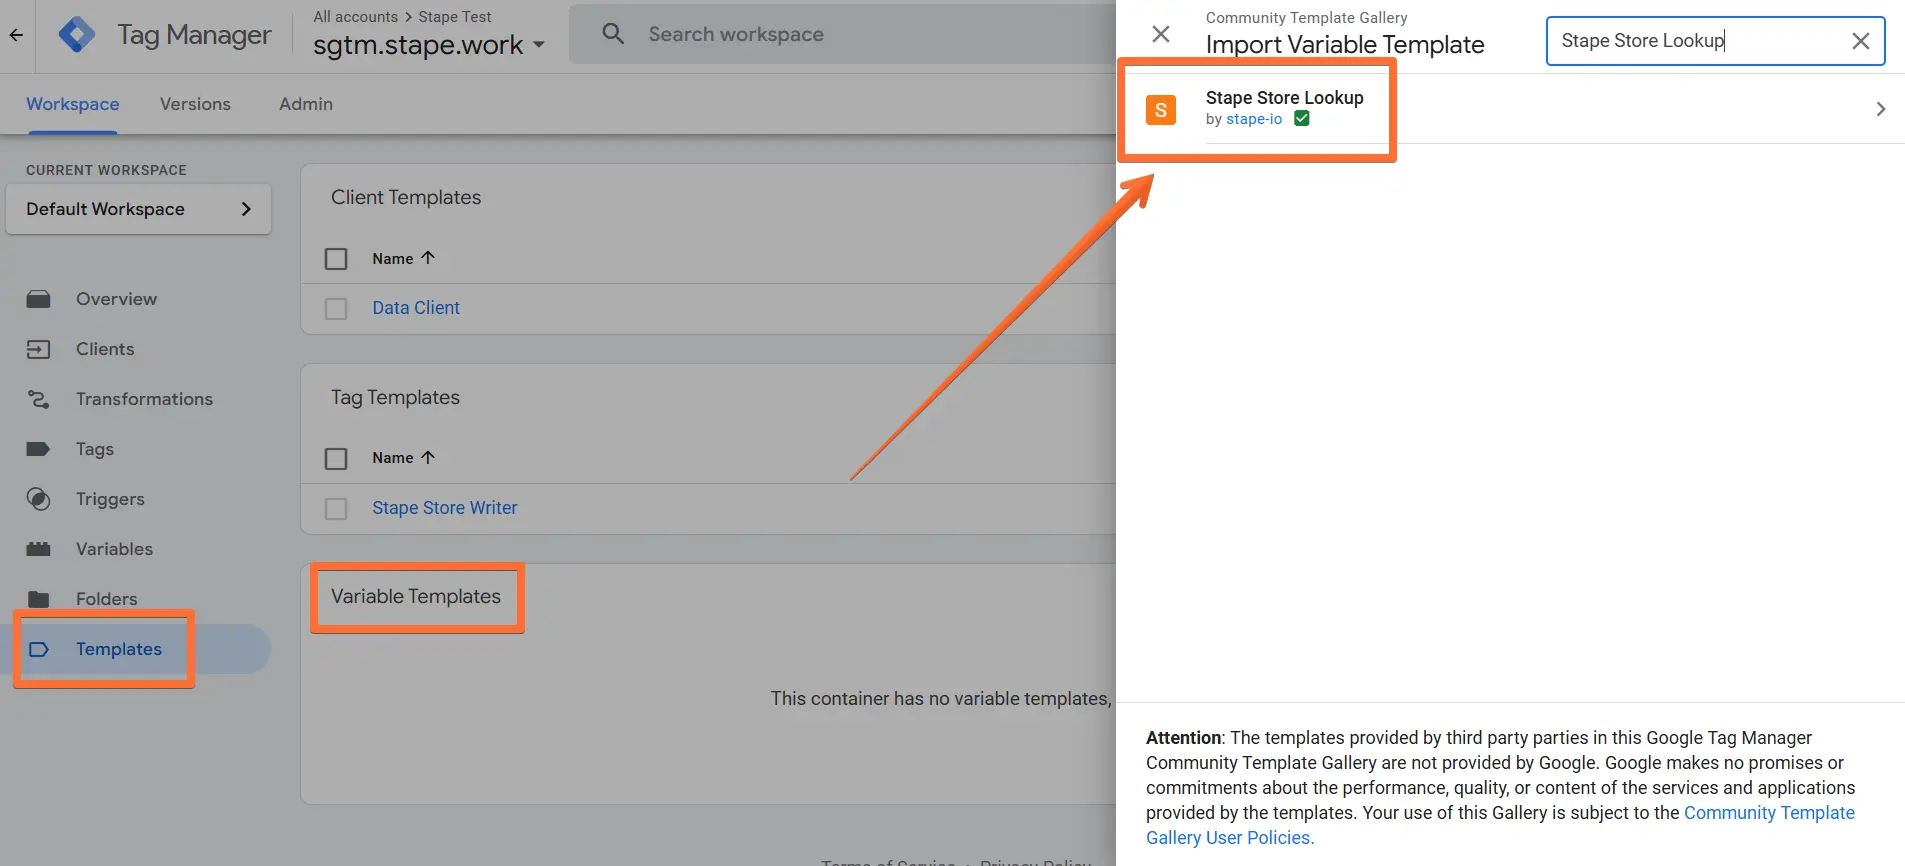
Task: Expand Stape Store Lookup result chevron
Action: 1880,109
